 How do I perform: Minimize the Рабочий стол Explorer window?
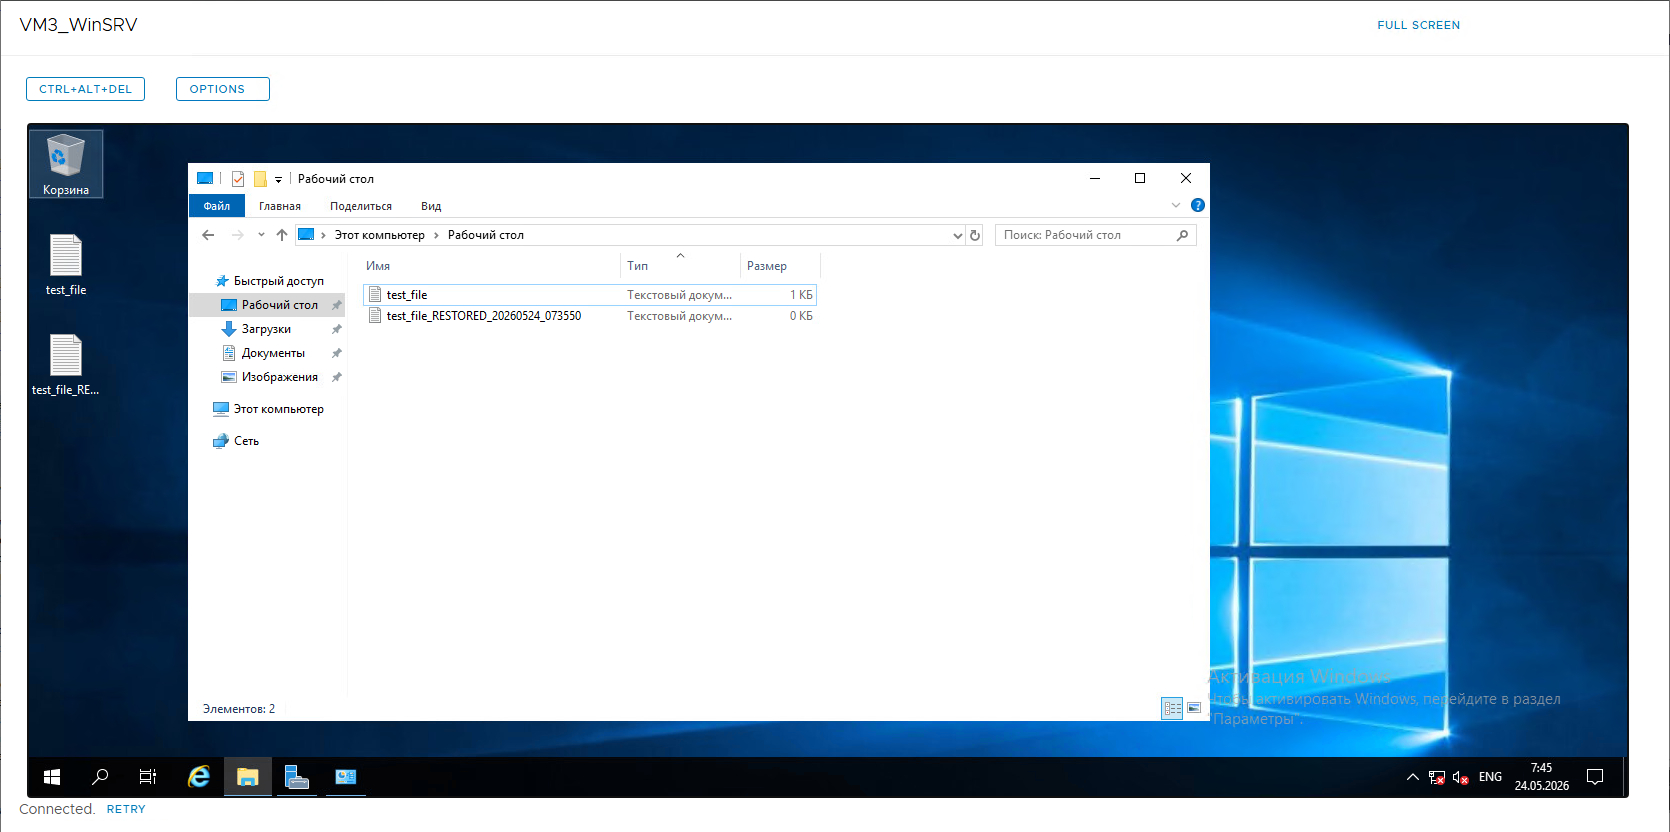click(x=1095, y=178)
